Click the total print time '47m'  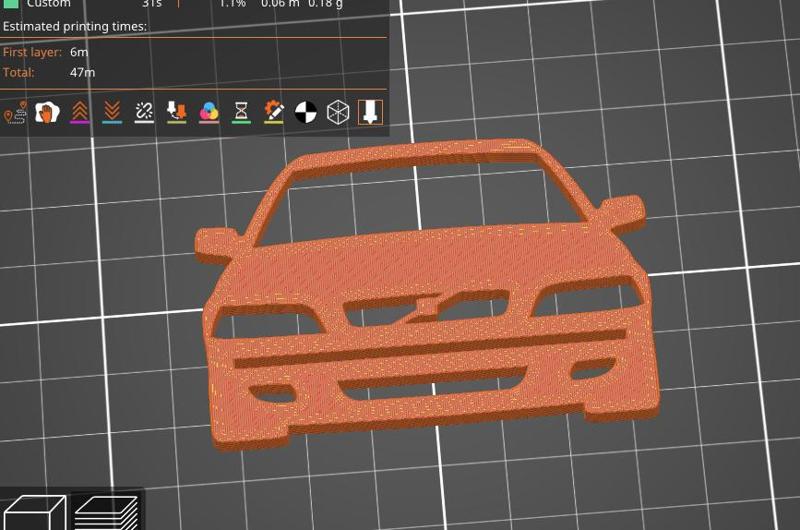click(x=82, y=72)
